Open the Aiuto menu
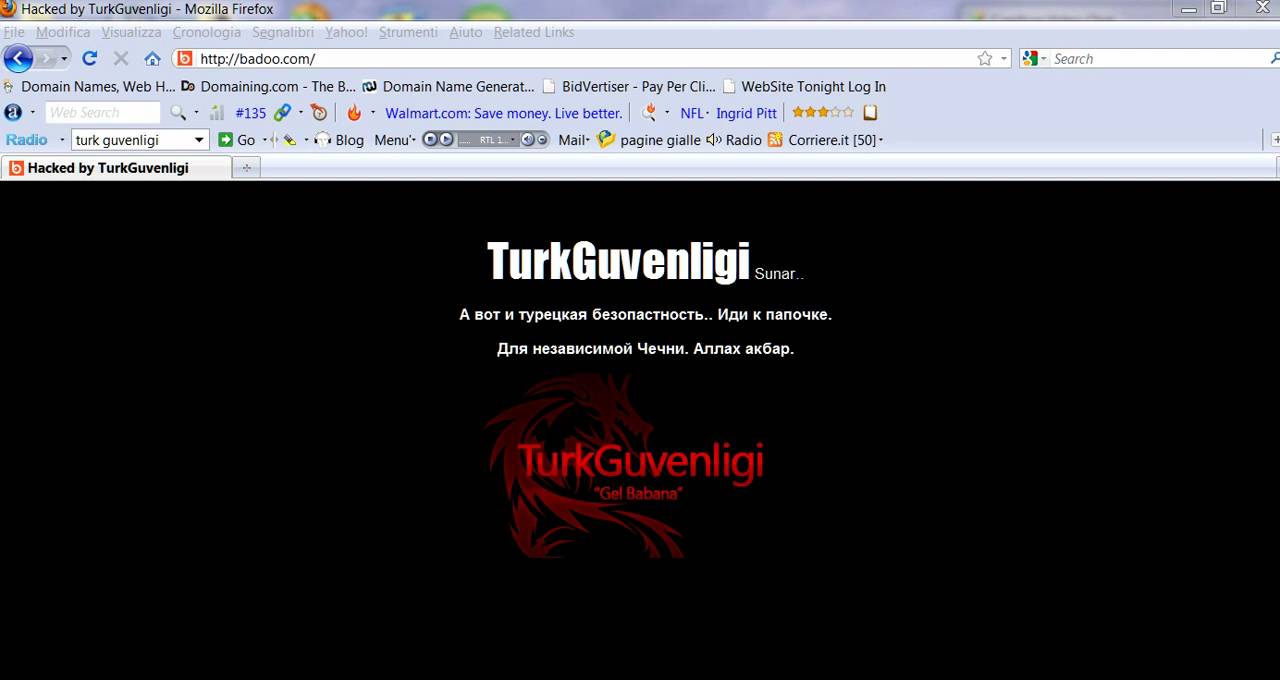Image resolution: width=1280 pixels, height=680 pixels. pyautogui.click(x=466, y=32)
